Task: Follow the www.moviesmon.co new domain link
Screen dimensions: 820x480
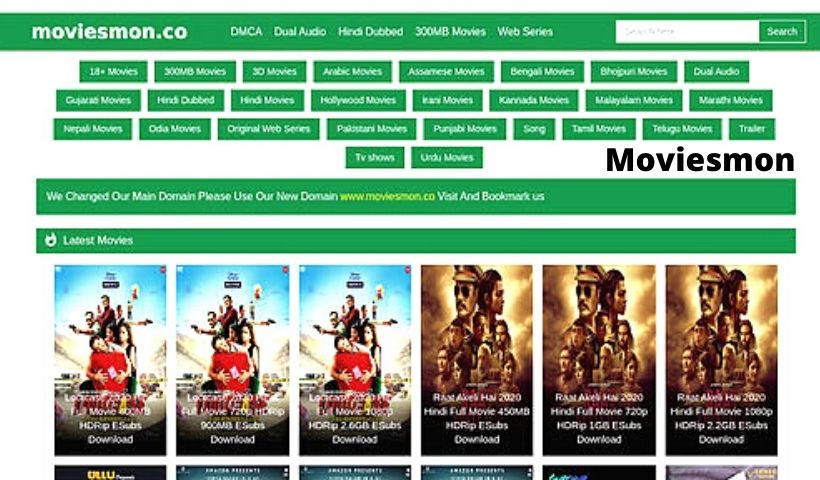Action: 387,197
